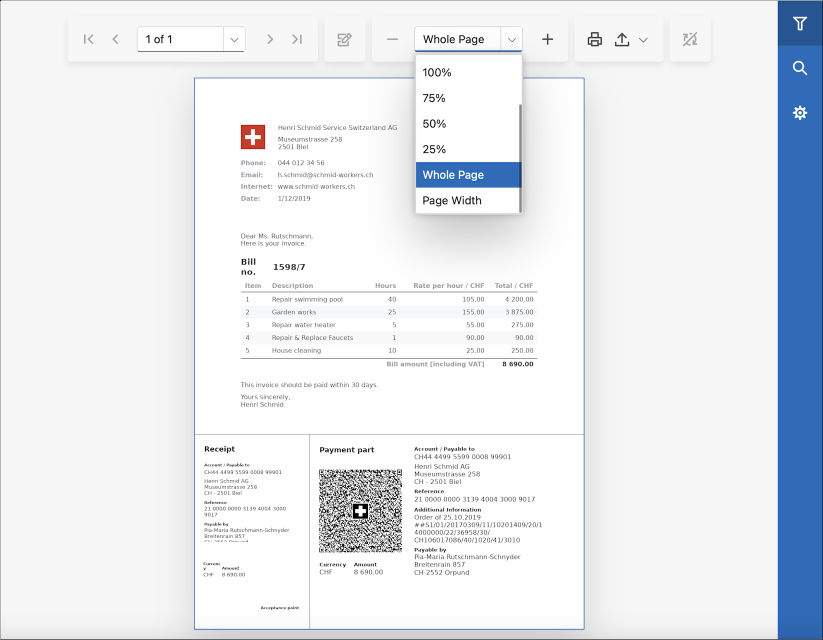The height and width of the screenshot is (640, 823).
Task: Open the annotation editing tool
Action: (344, 39)
